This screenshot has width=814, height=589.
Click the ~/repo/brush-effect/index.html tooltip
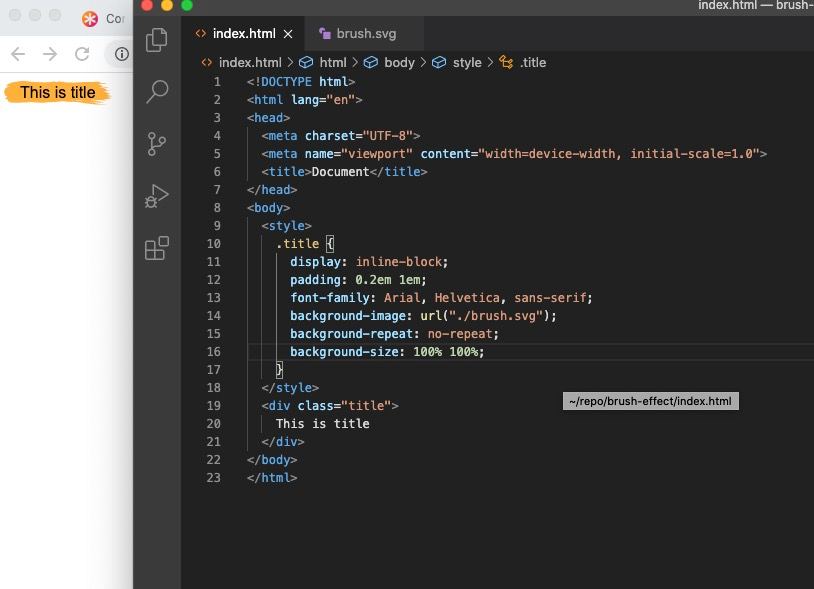pyautogui.click(x=650, y=401)
